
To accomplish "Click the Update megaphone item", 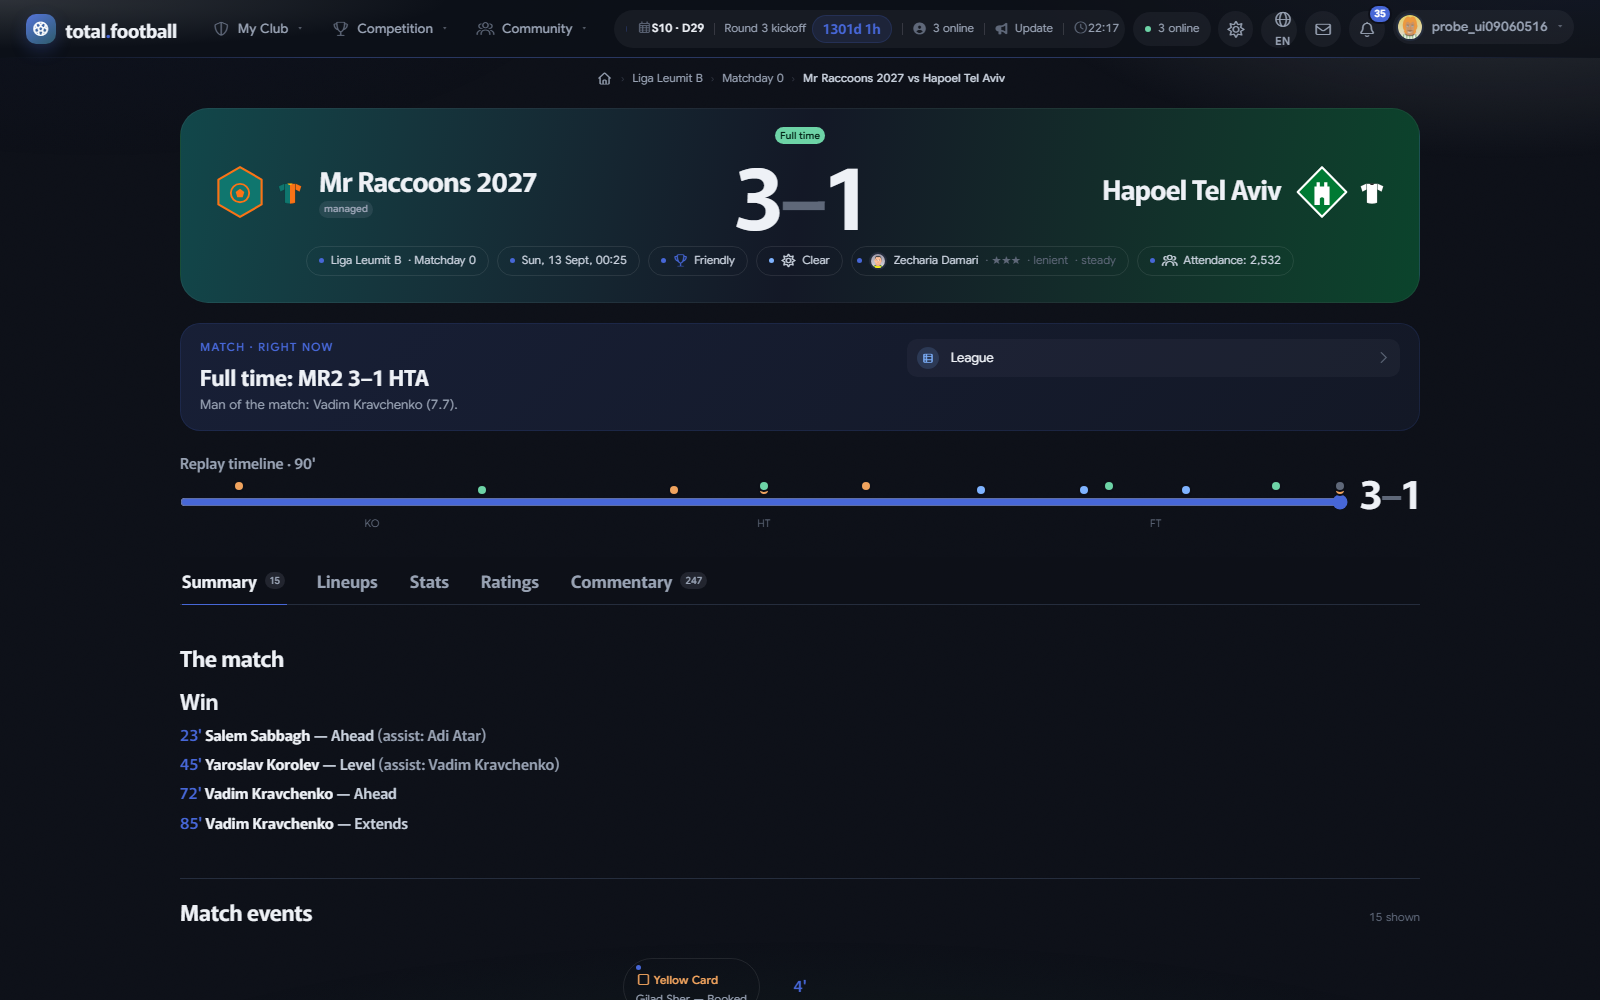I will point(1024,28).
